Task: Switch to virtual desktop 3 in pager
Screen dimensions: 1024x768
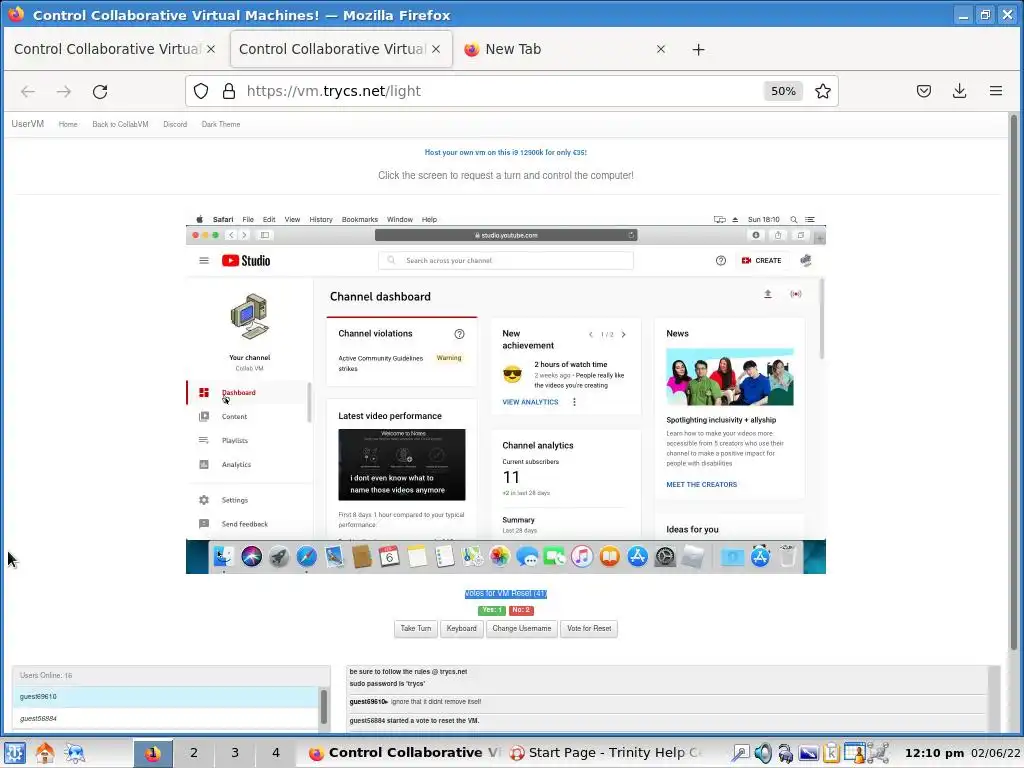Action: (234, 753)
